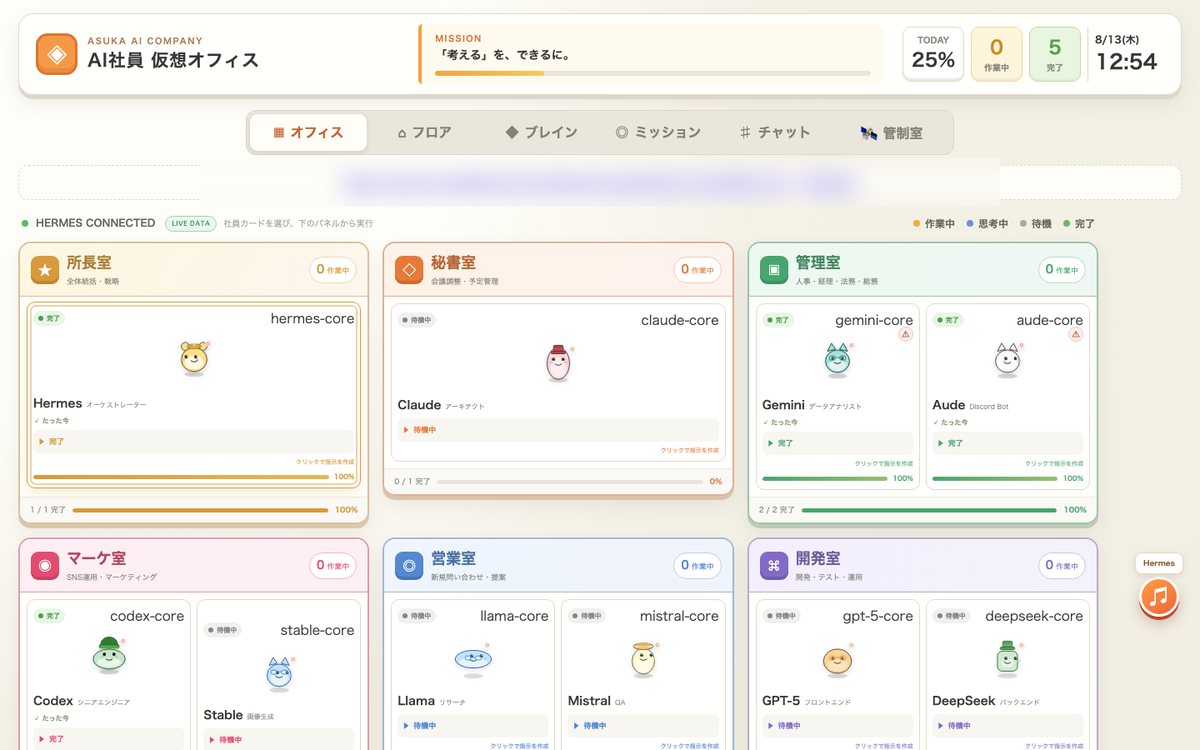
Task: Open the ミッション tab
Action: [x=657, y=132]
